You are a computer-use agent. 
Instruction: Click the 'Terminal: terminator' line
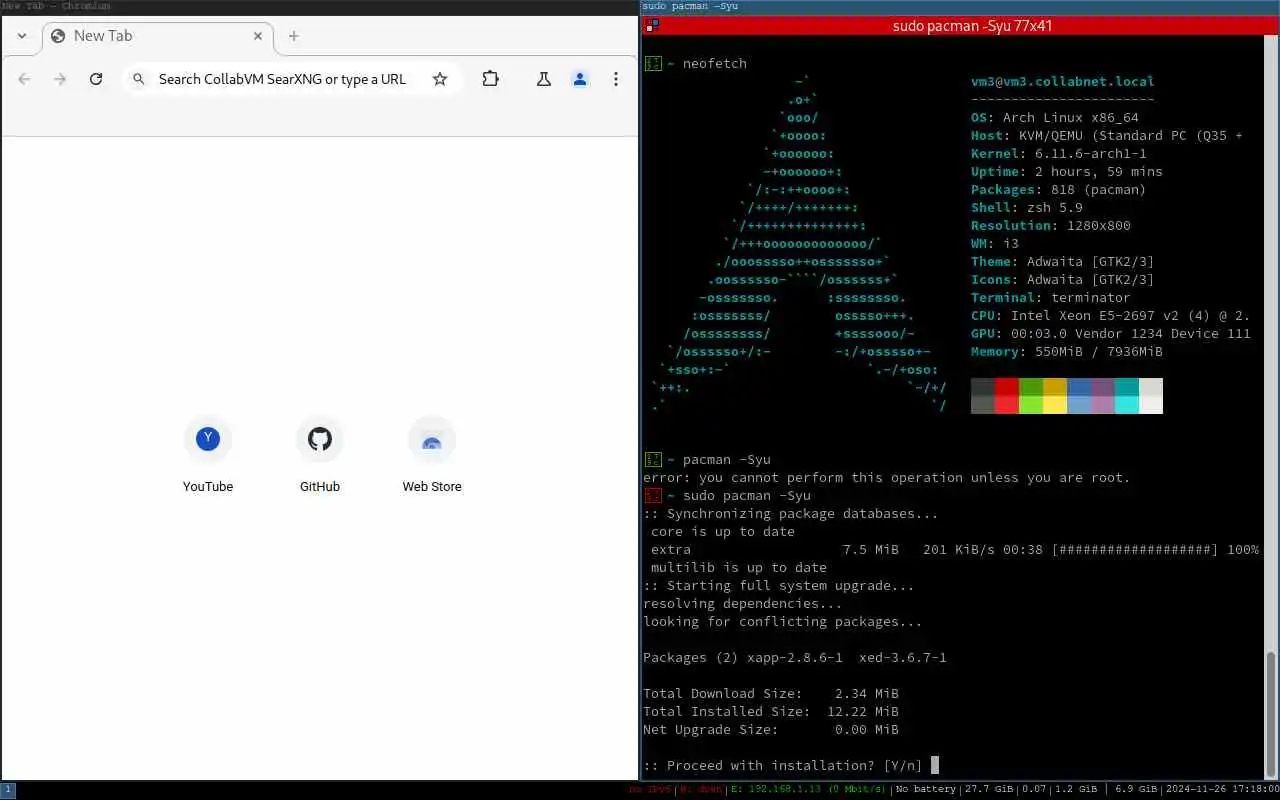1051,298
